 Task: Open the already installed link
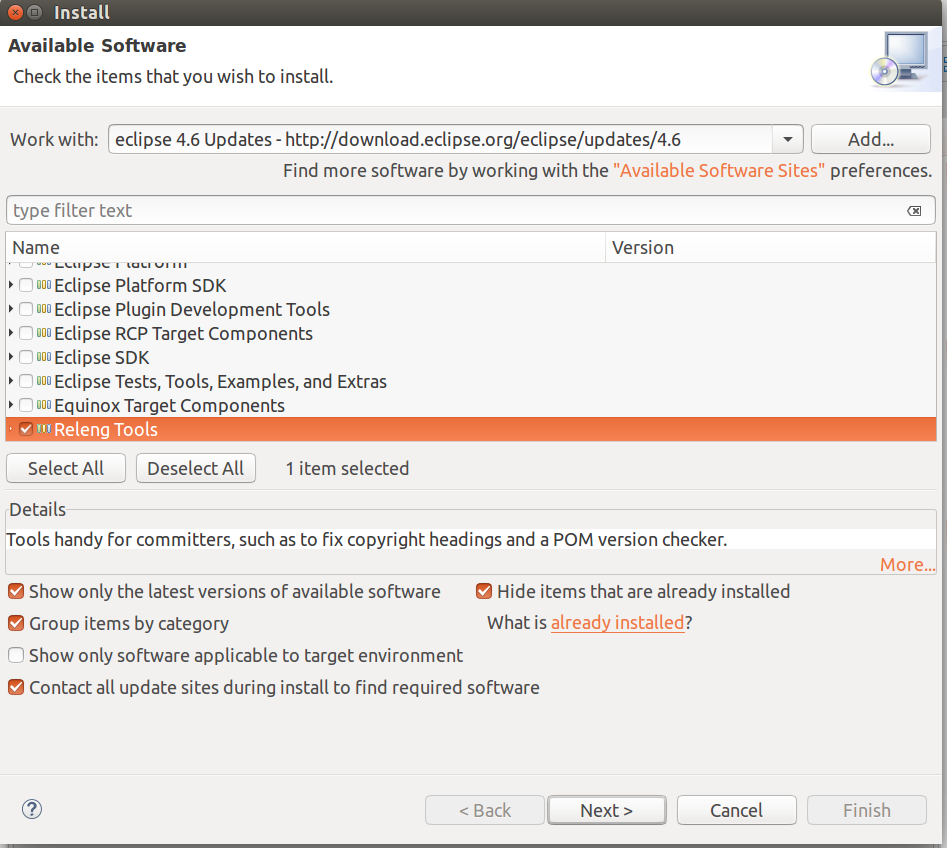[x=617, y=623]
